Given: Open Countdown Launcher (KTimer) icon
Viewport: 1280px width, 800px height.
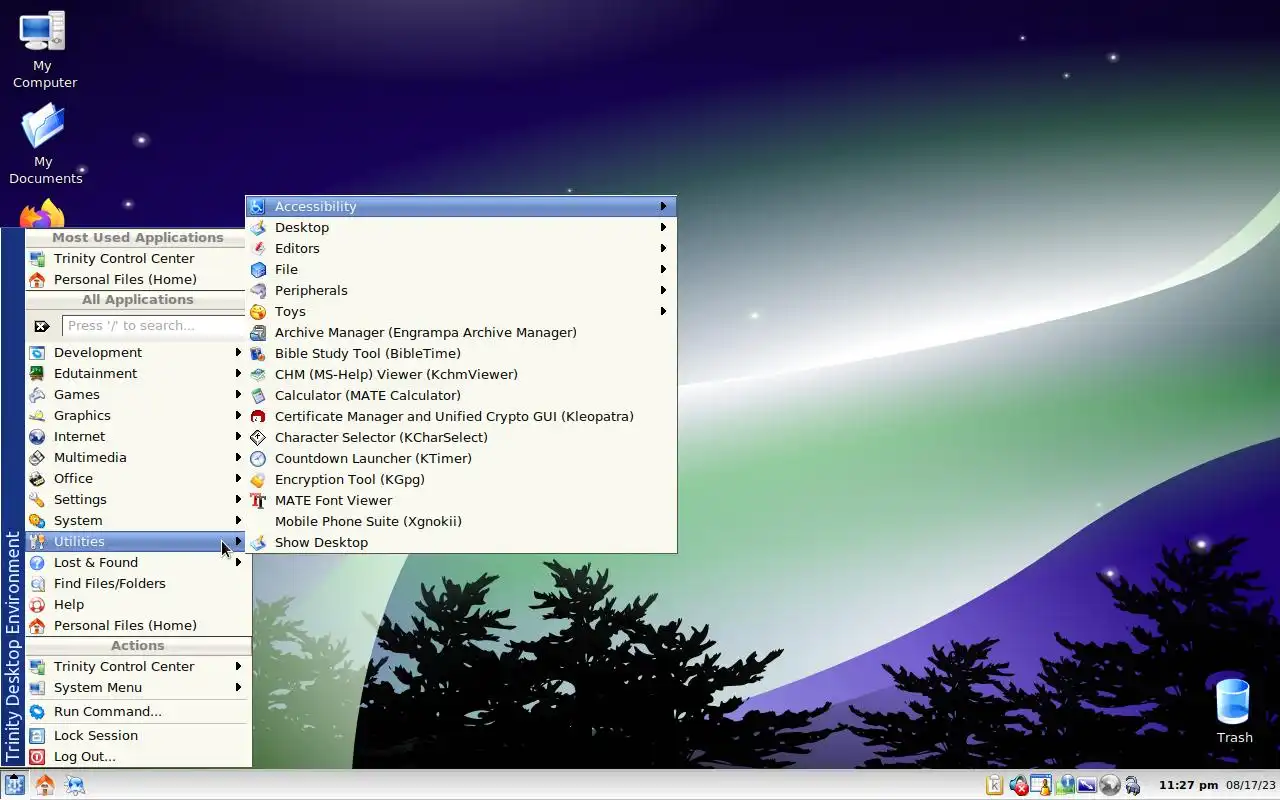Looking at the screenshot, I should (258, 458).
